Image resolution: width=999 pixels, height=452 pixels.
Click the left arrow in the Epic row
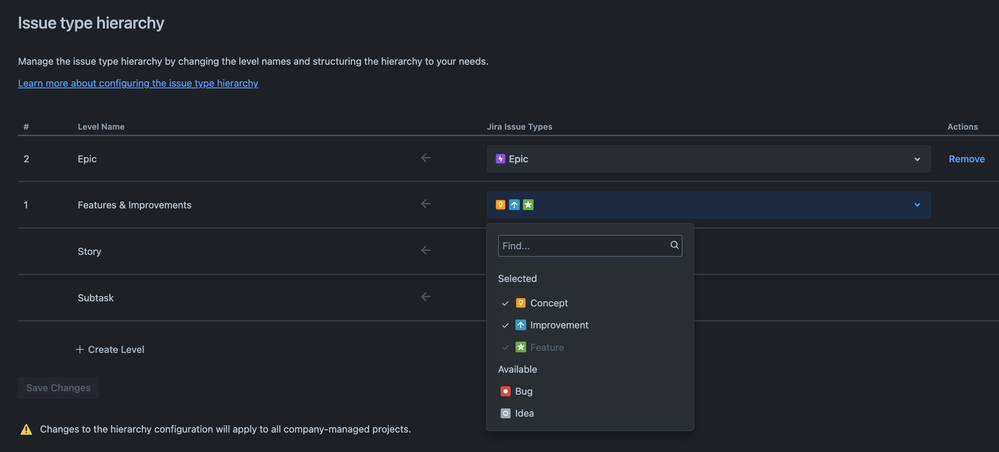click(x=426, y=158)
